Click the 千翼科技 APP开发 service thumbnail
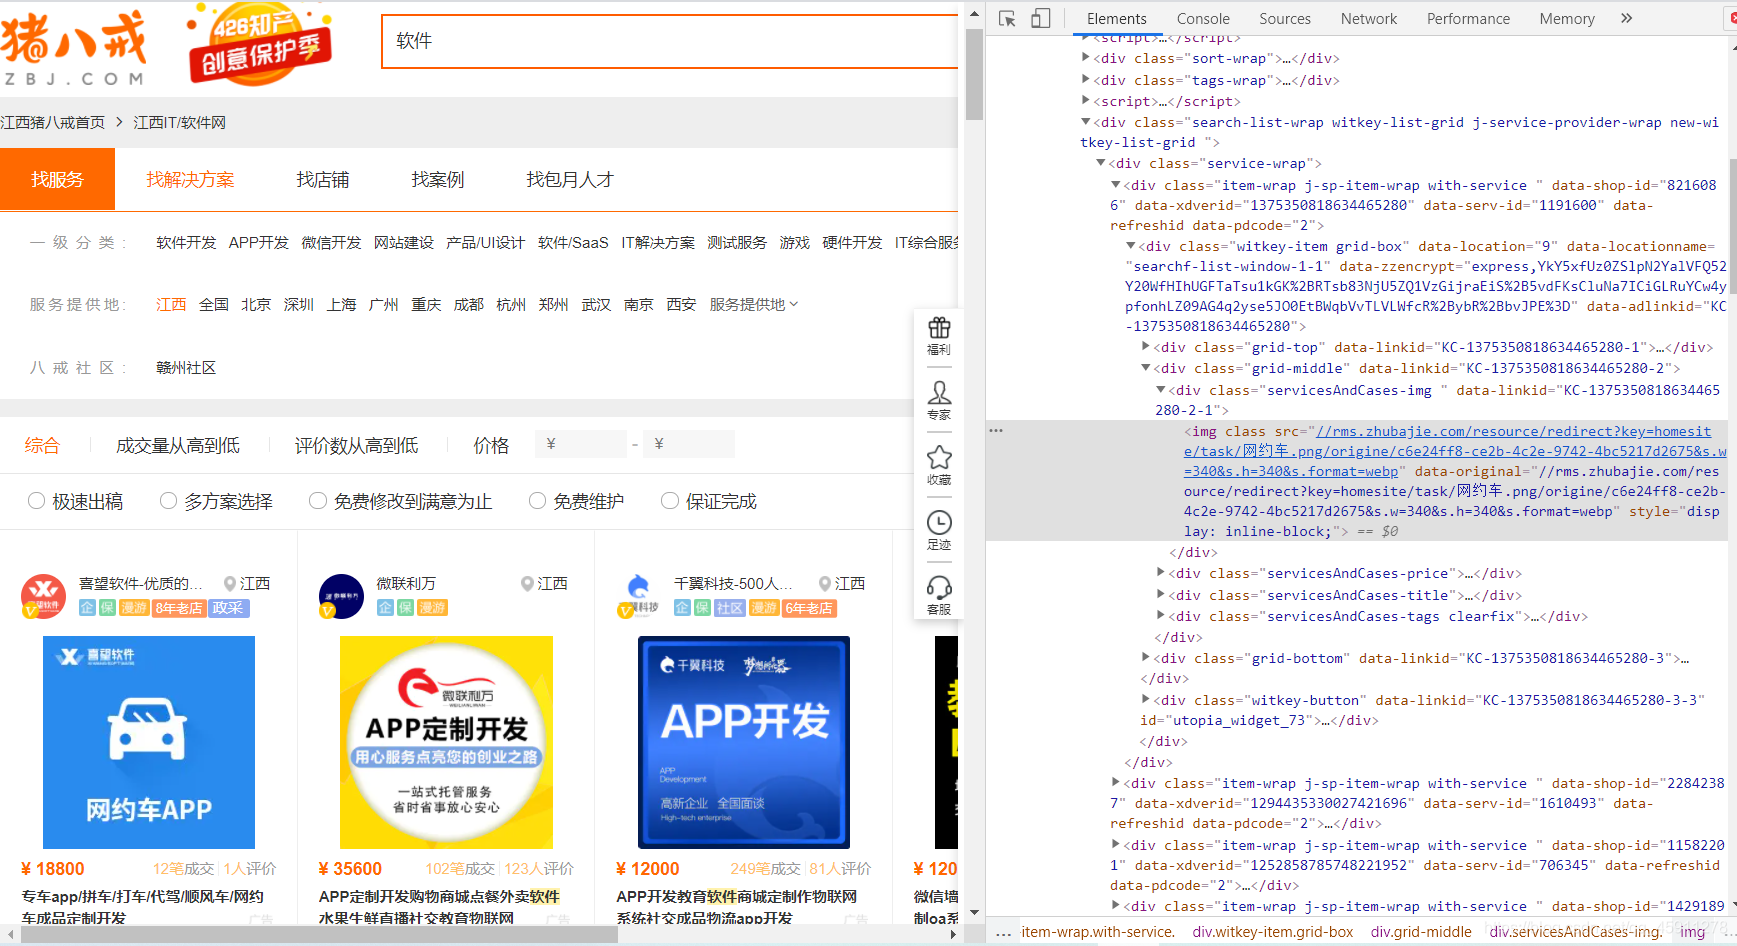This screenshot has height=946, width=1737. tap(744, 742)
